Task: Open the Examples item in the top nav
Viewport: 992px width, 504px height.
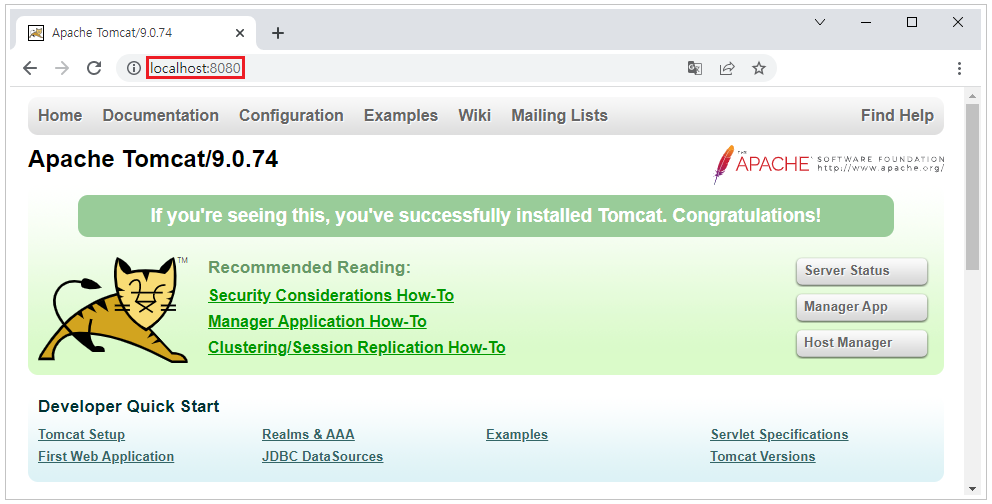Action: tap(400, 115)
